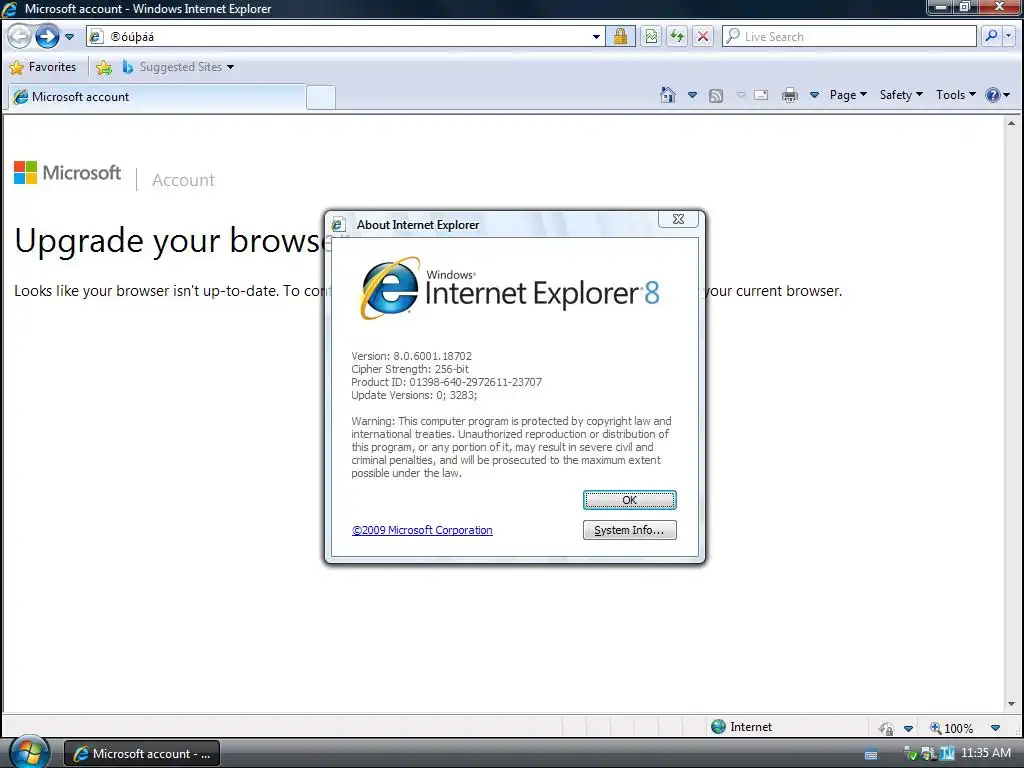Toggle the Compatibility View icon
This screenshot has width=1024, height=768.
(651, 37)
